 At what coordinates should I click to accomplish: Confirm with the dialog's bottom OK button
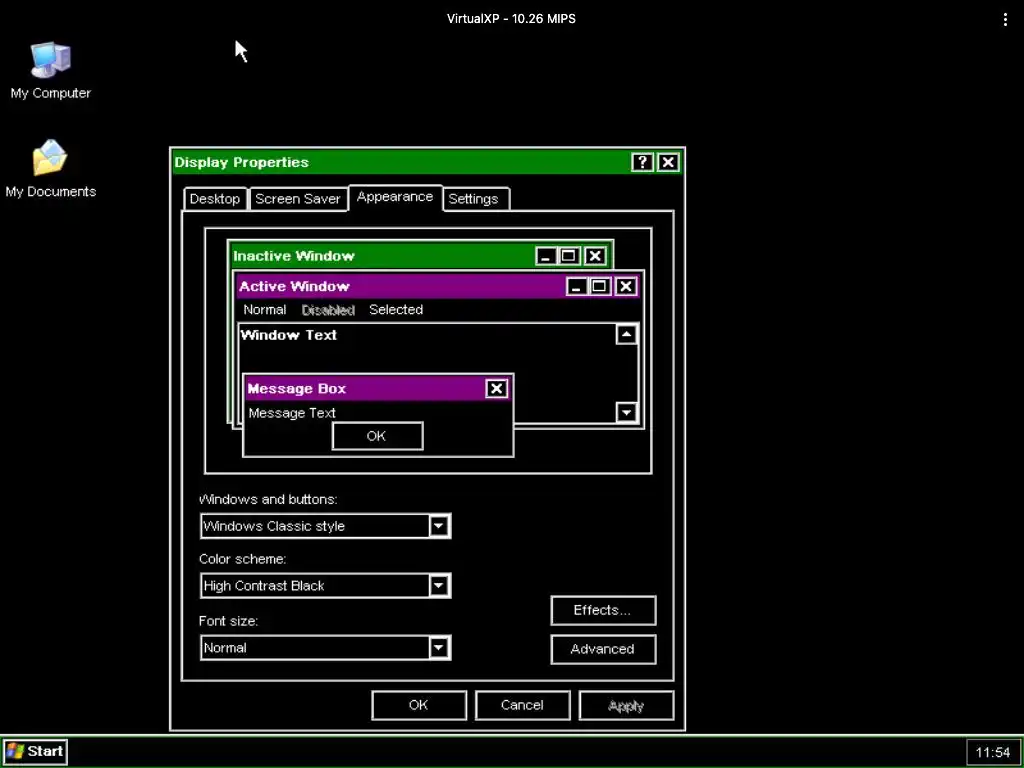point(419,705)
